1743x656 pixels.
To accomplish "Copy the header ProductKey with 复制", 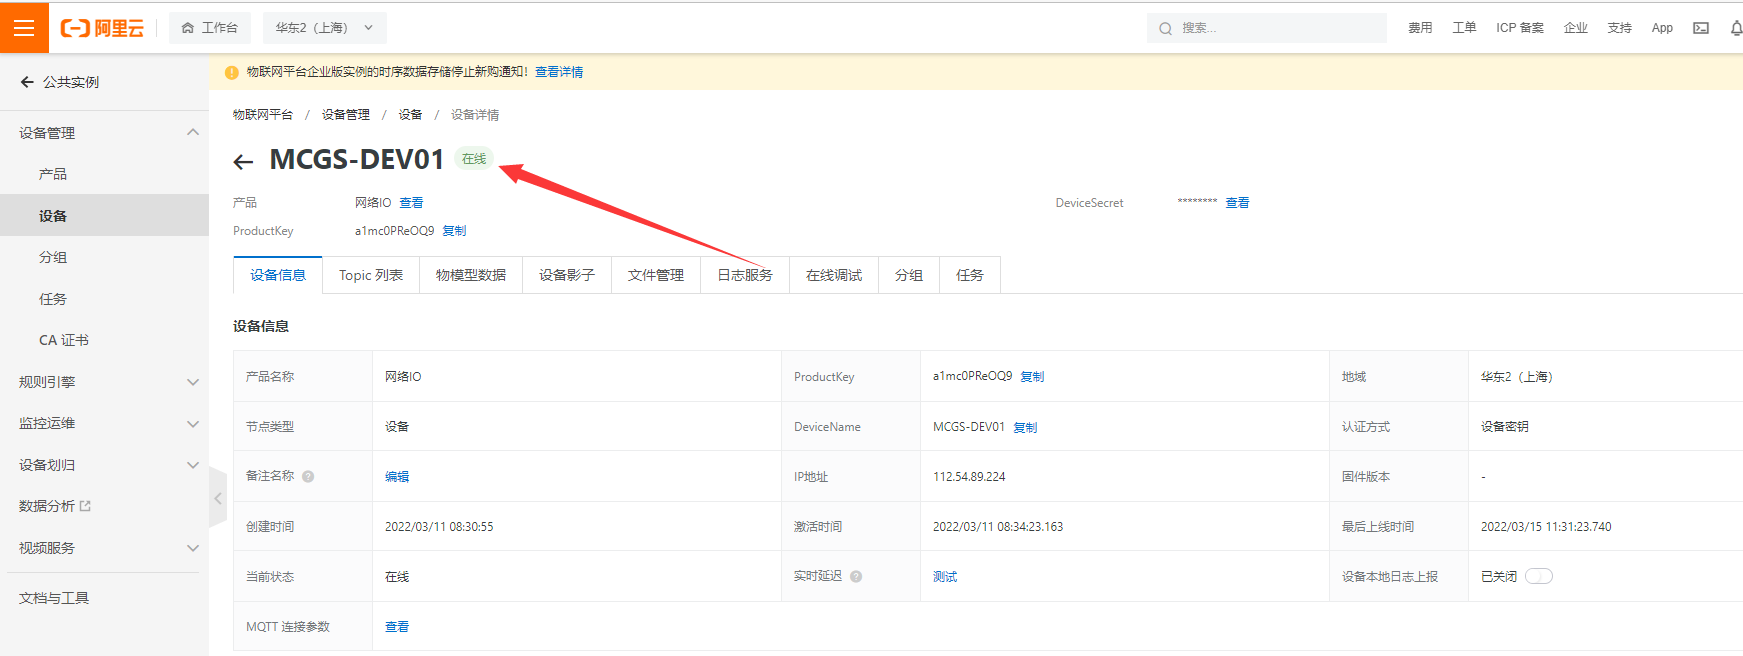I will (454, 231).
